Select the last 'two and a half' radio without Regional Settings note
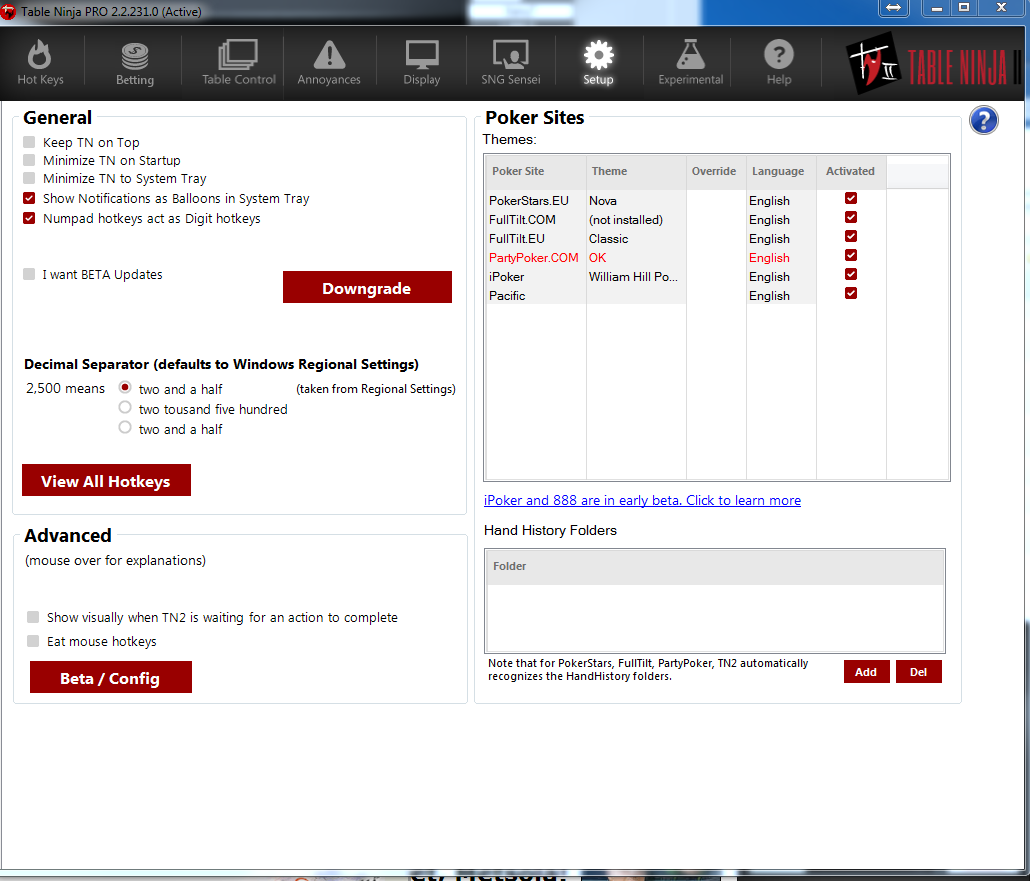 pyautogui.click(x=125, y=427)
